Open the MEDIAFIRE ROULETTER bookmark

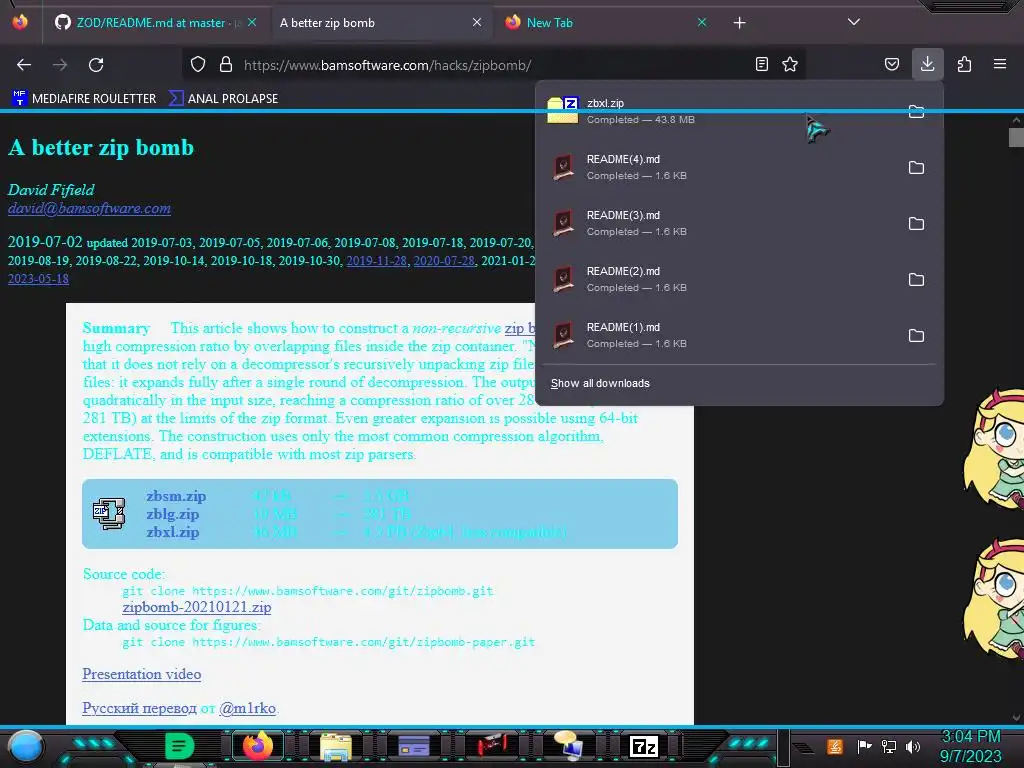84,98
